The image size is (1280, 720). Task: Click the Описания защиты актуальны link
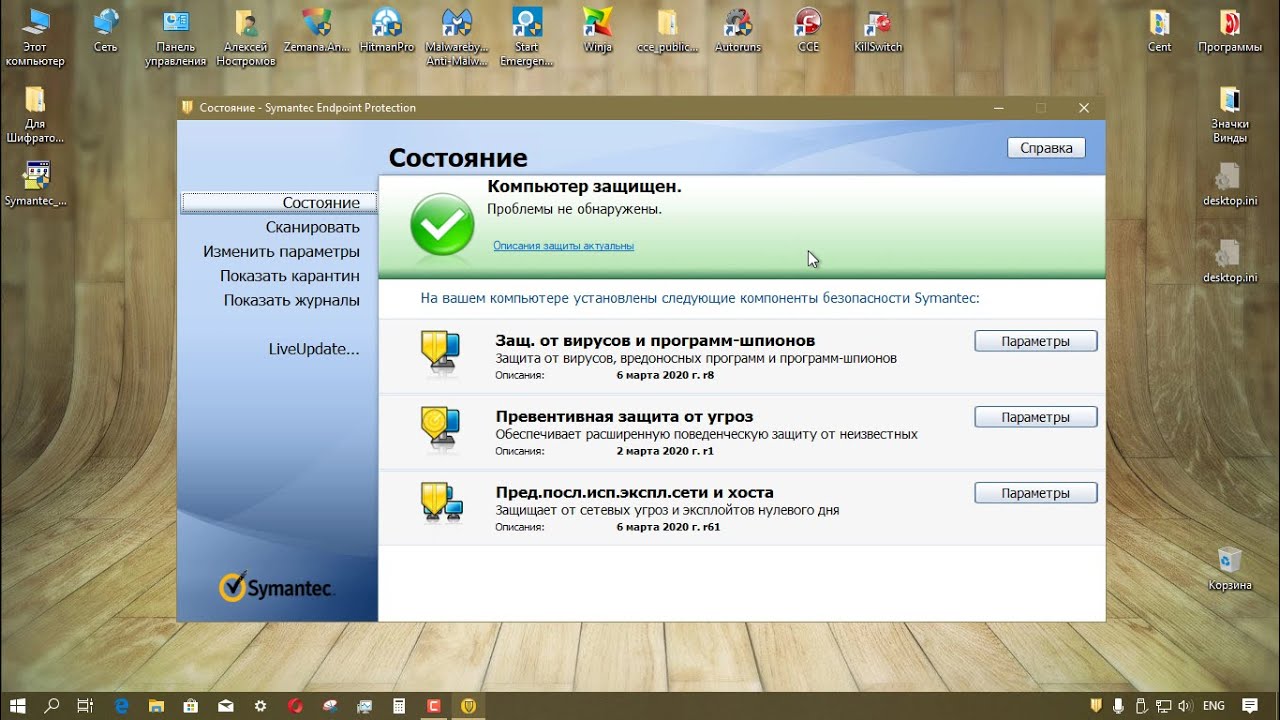(x=563, y=245)
